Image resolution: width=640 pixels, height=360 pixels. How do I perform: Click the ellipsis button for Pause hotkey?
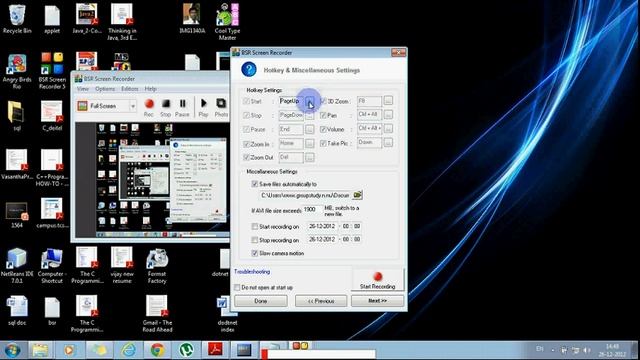coord(310,129)
